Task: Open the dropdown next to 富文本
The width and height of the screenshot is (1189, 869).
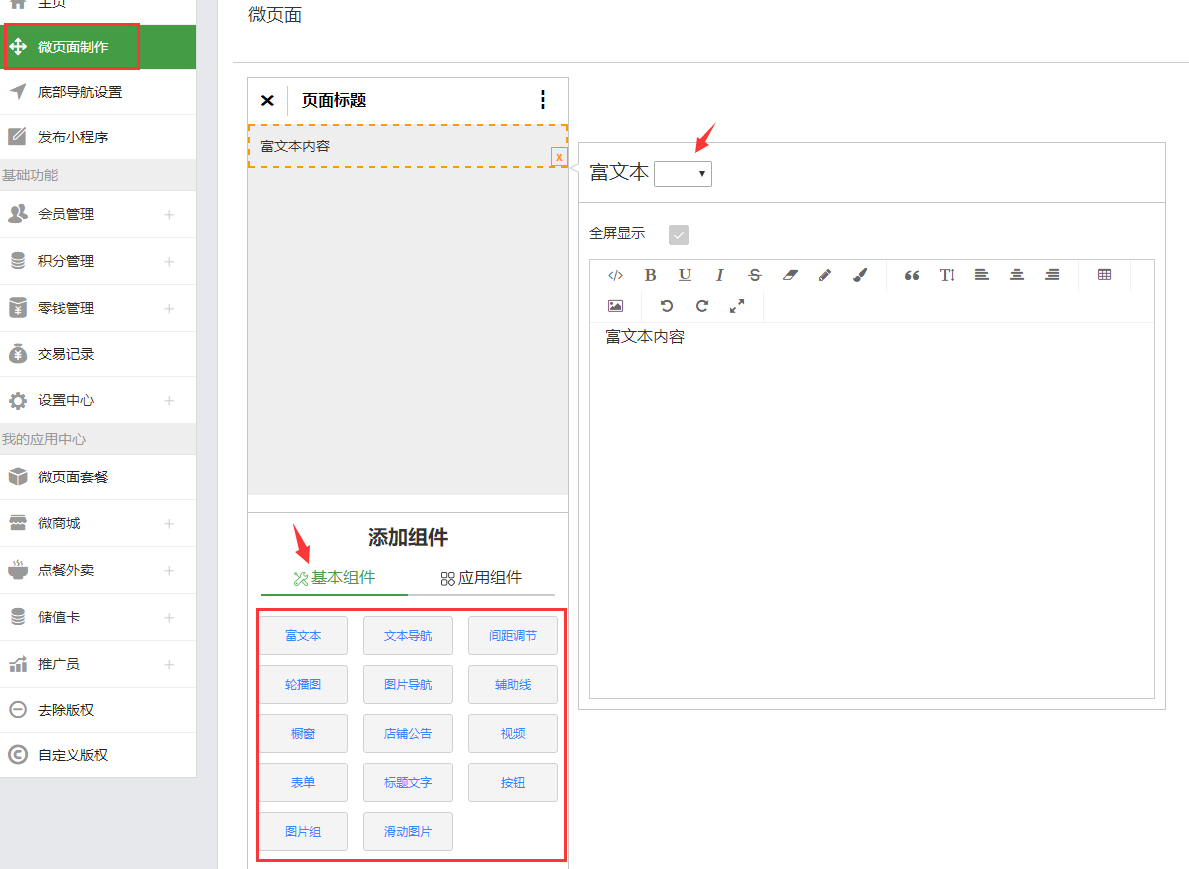Action: 683,174
